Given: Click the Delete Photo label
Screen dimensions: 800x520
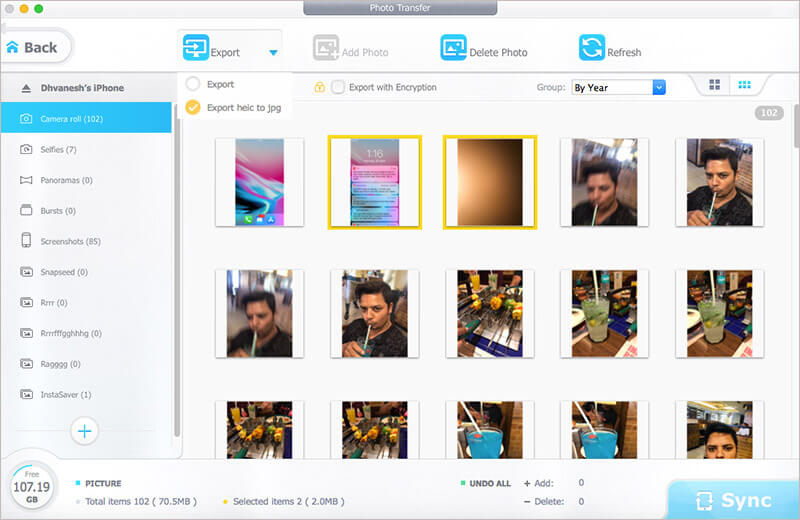Looking at the screenshot, I should [498, 53].
